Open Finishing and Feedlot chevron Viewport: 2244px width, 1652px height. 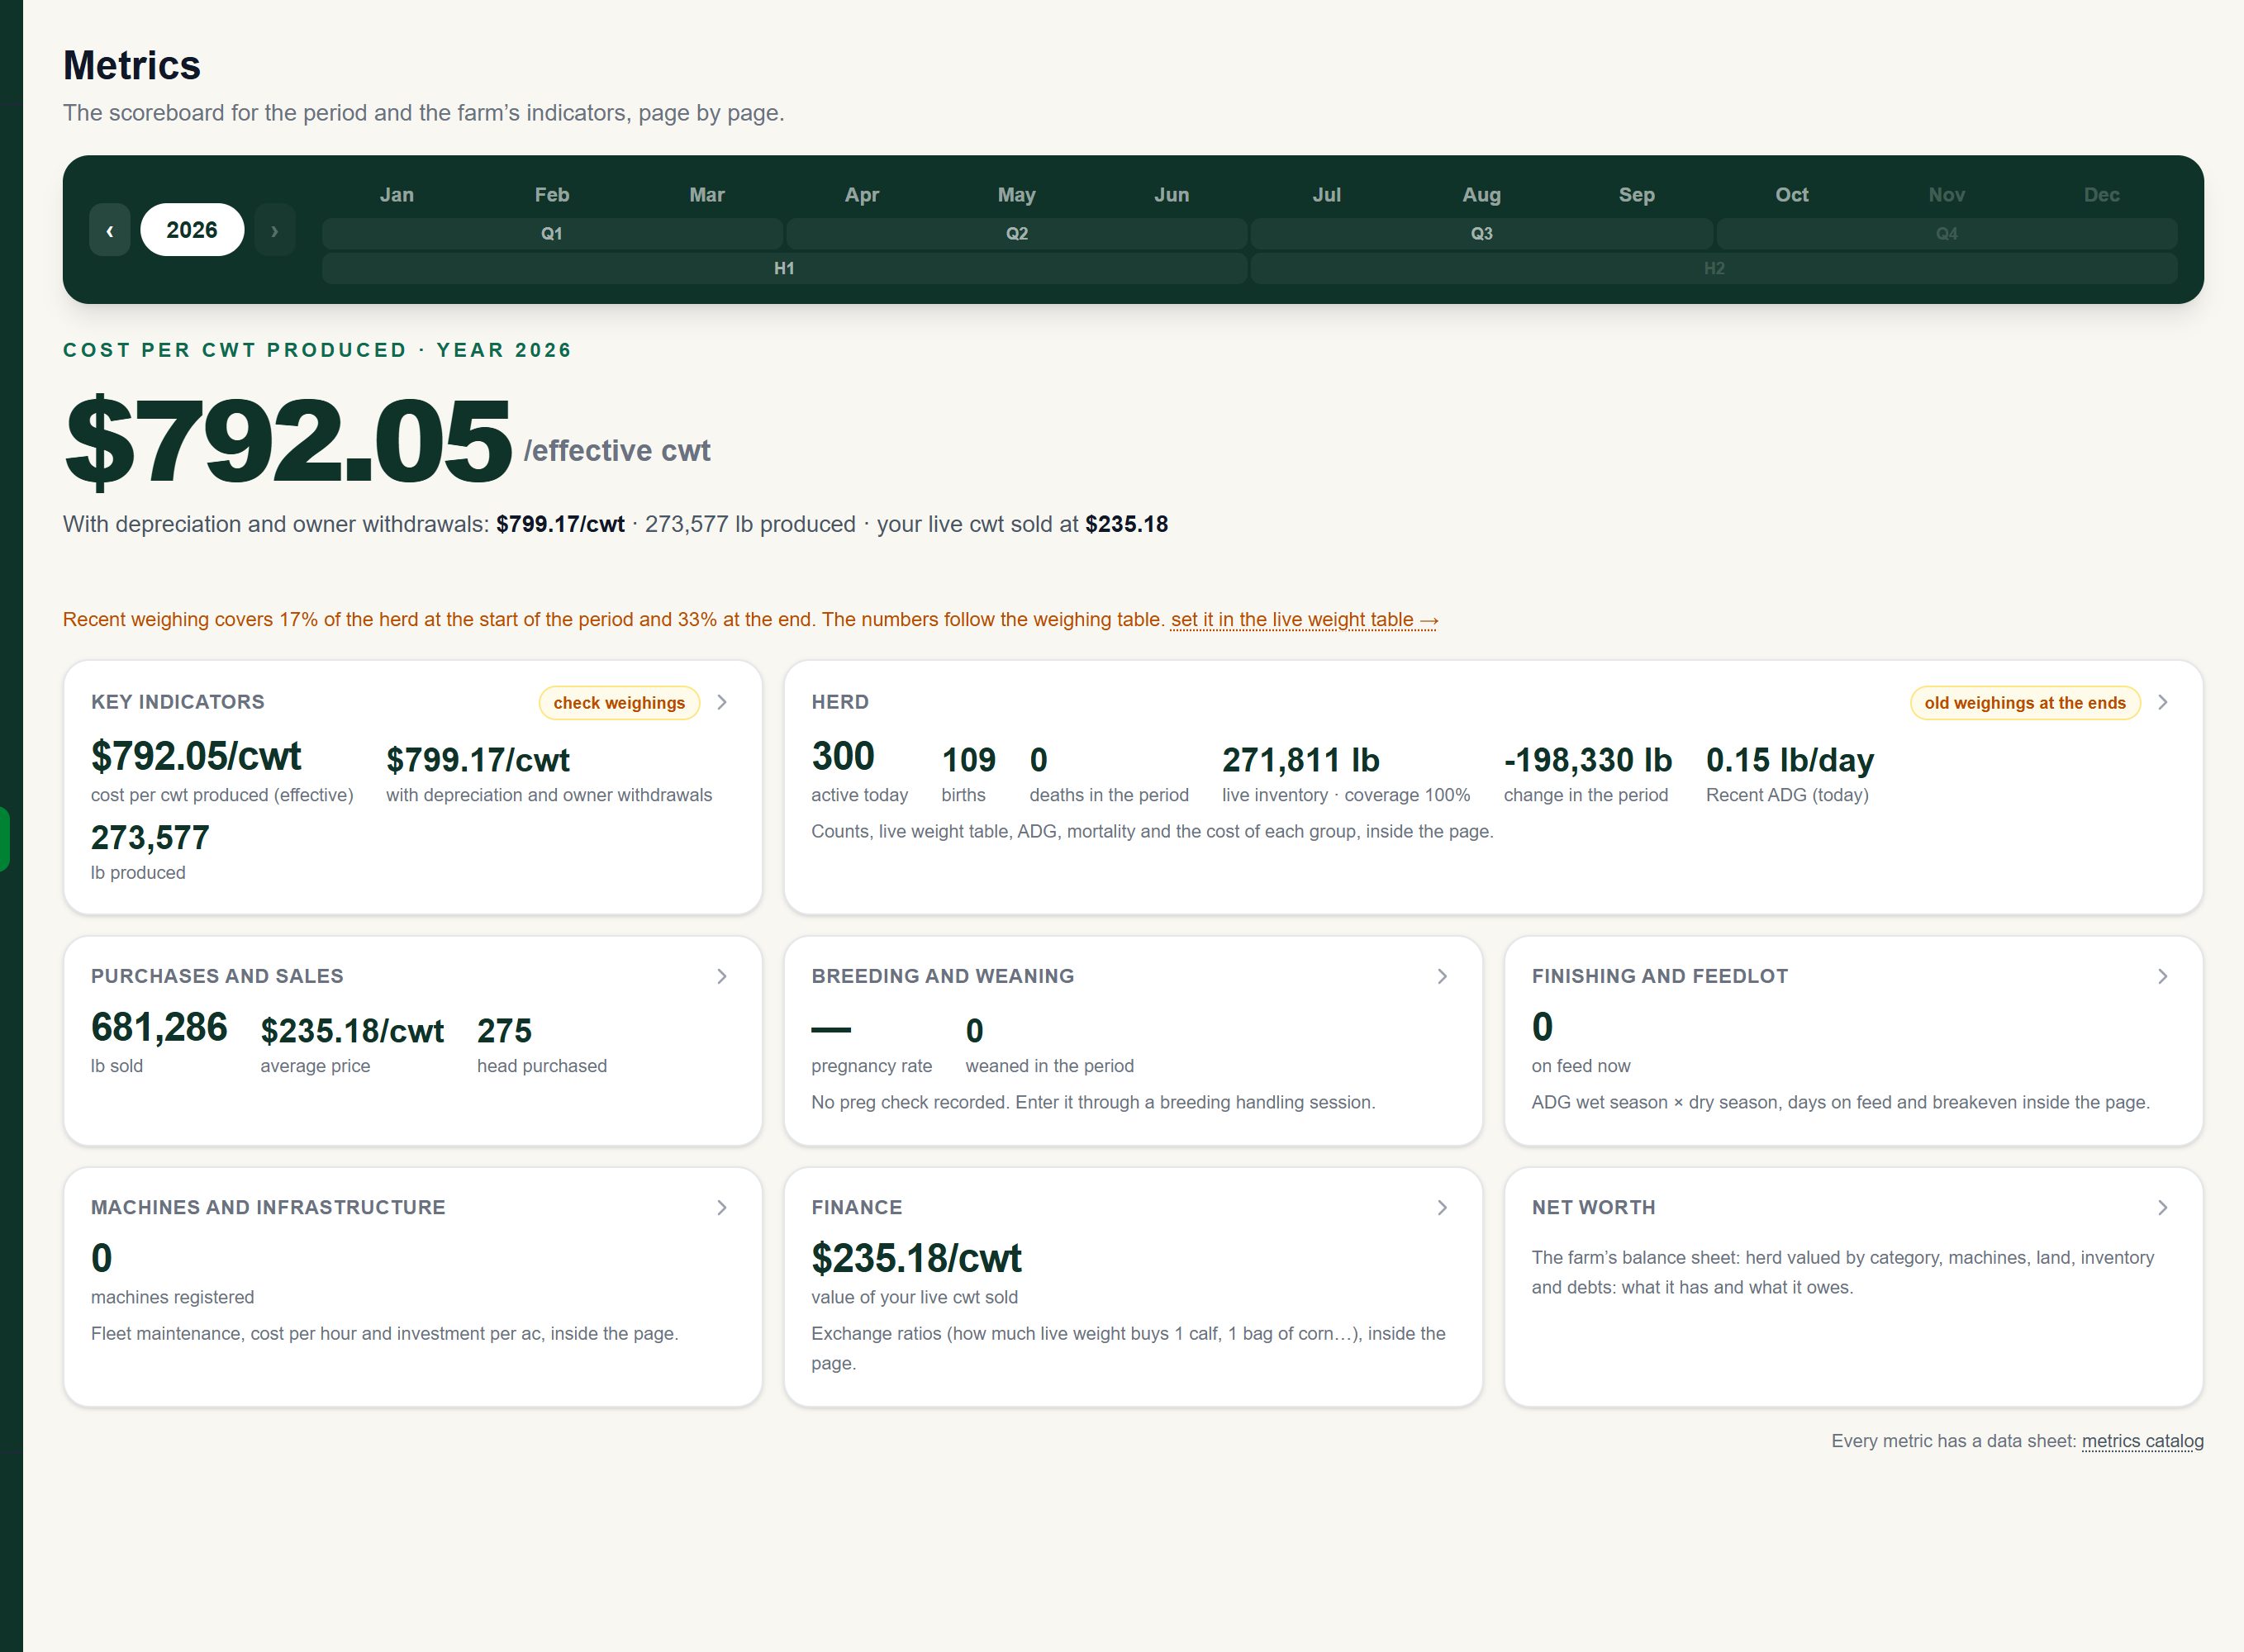2163,977
